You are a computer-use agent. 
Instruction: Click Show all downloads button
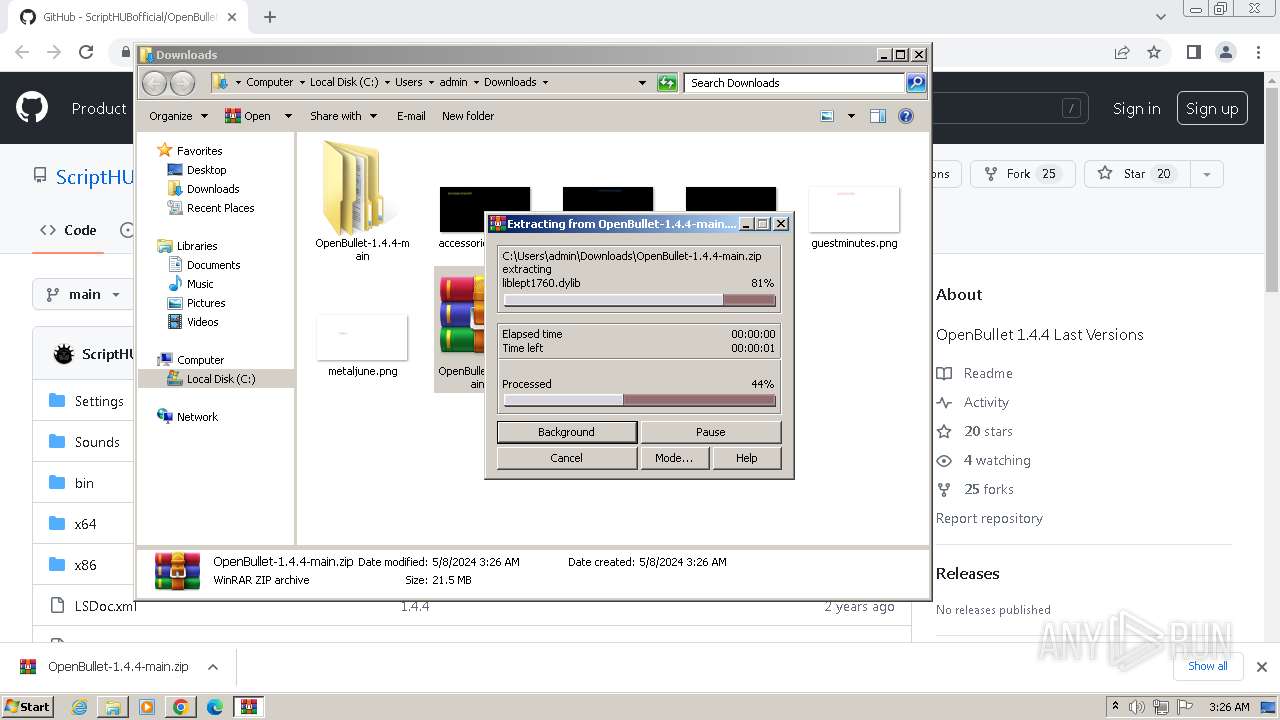[1207, 666]
